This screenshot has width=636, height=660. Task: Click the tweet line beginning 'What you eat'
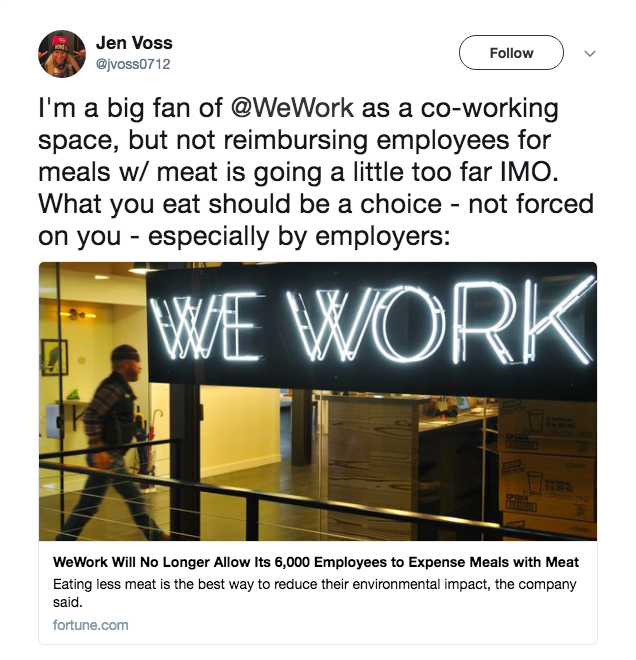(316, 204)
